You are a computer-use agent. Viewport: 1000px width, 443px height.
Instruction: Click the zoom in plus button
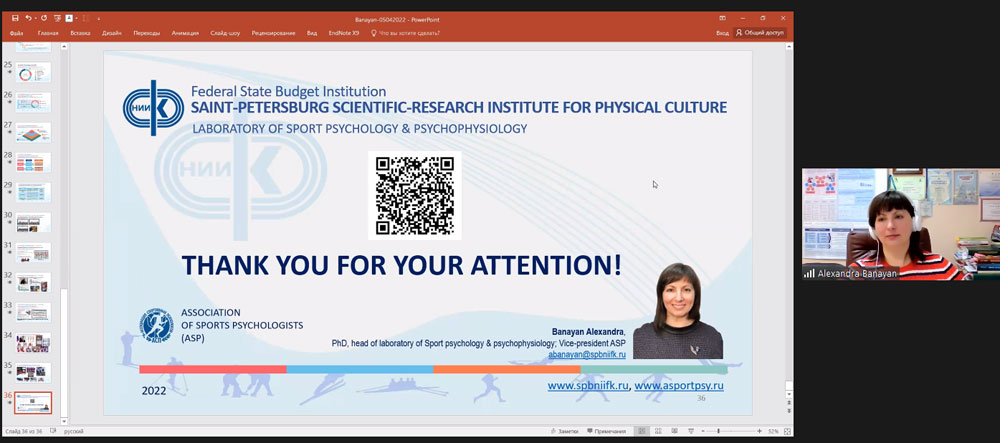click(x=759, y=432)
